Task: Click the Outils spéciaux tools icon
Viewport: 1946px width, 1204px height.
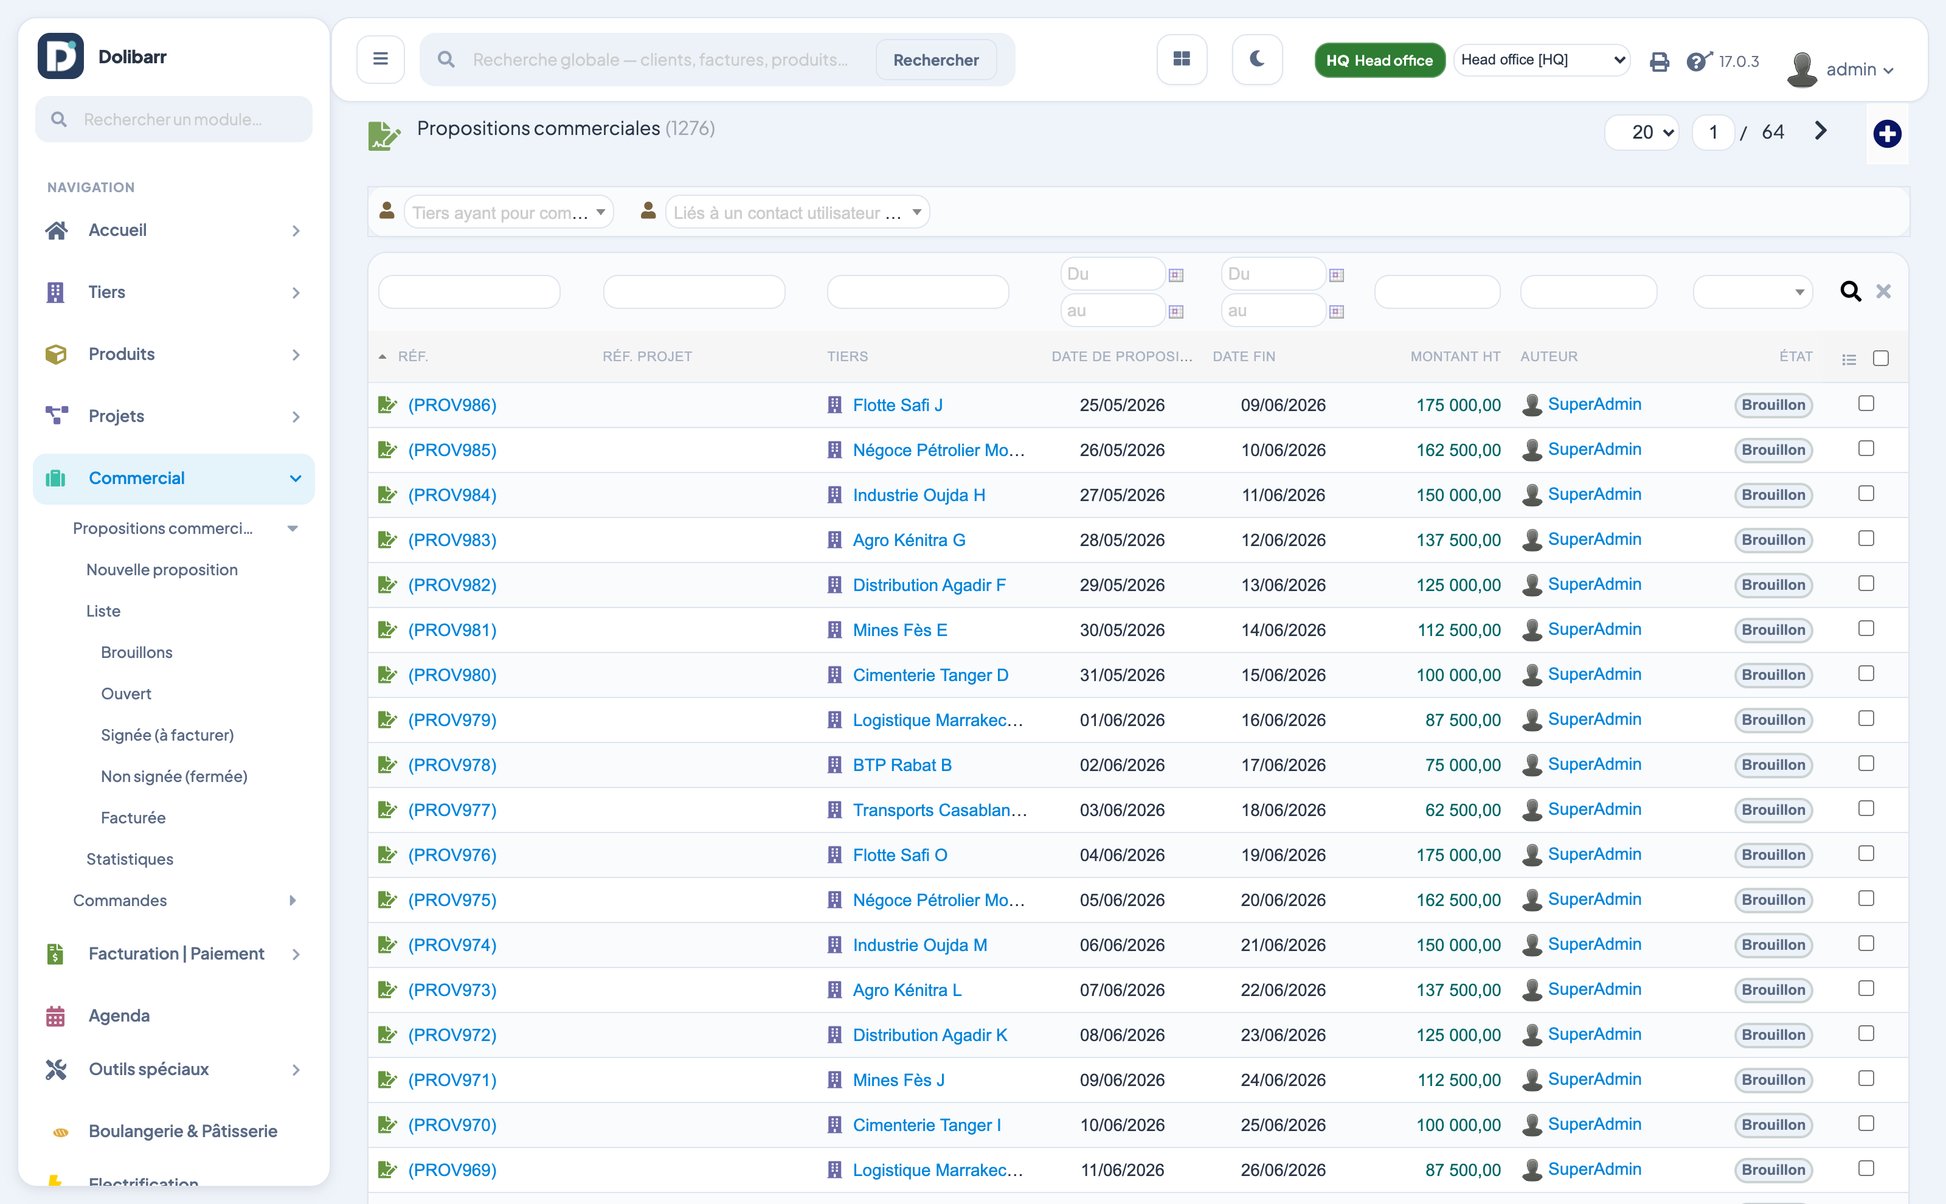Action: click(x=56, y=1070)
